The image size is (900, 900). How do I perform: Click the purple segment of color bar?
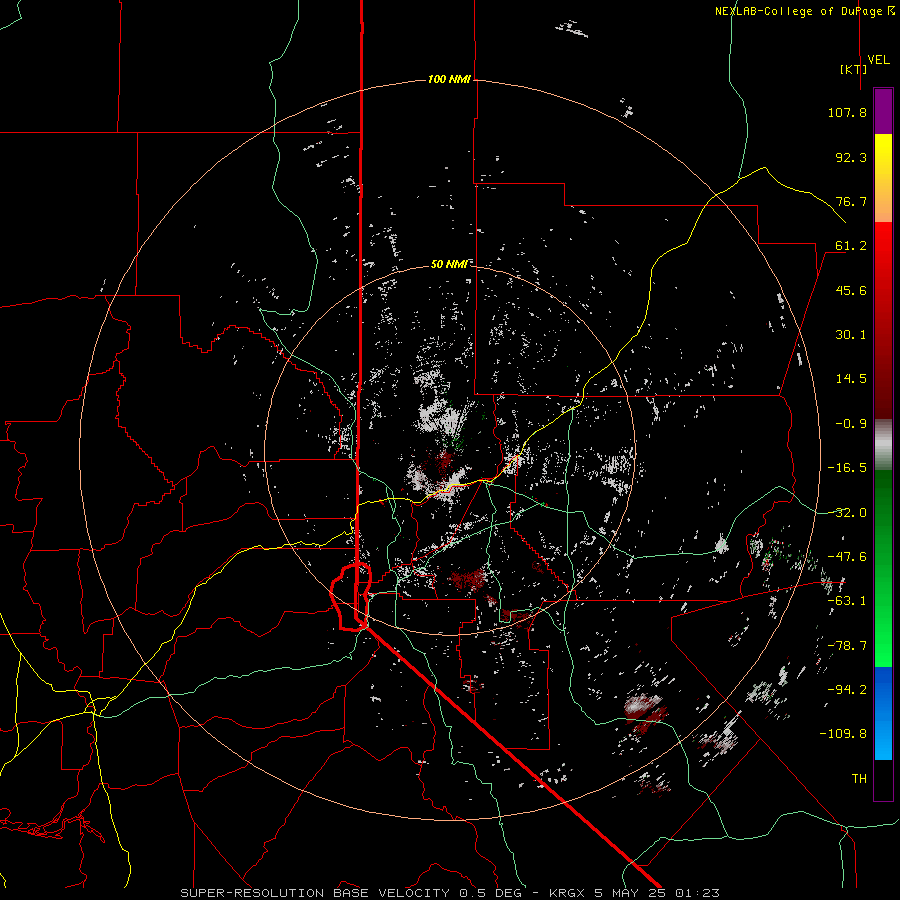tap(883, 112)
